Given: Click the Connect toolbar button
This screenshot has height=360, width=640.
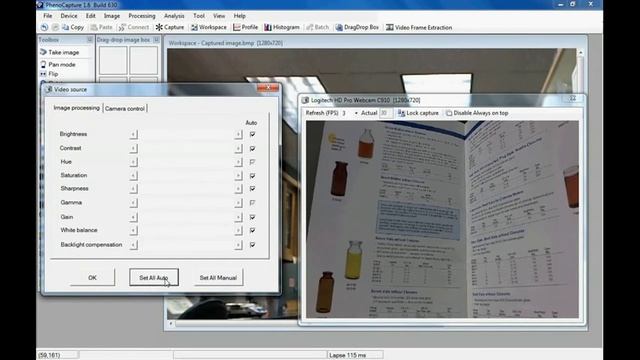Looking at the screenshot, I should pyautogui.click(x=134, y=27).
